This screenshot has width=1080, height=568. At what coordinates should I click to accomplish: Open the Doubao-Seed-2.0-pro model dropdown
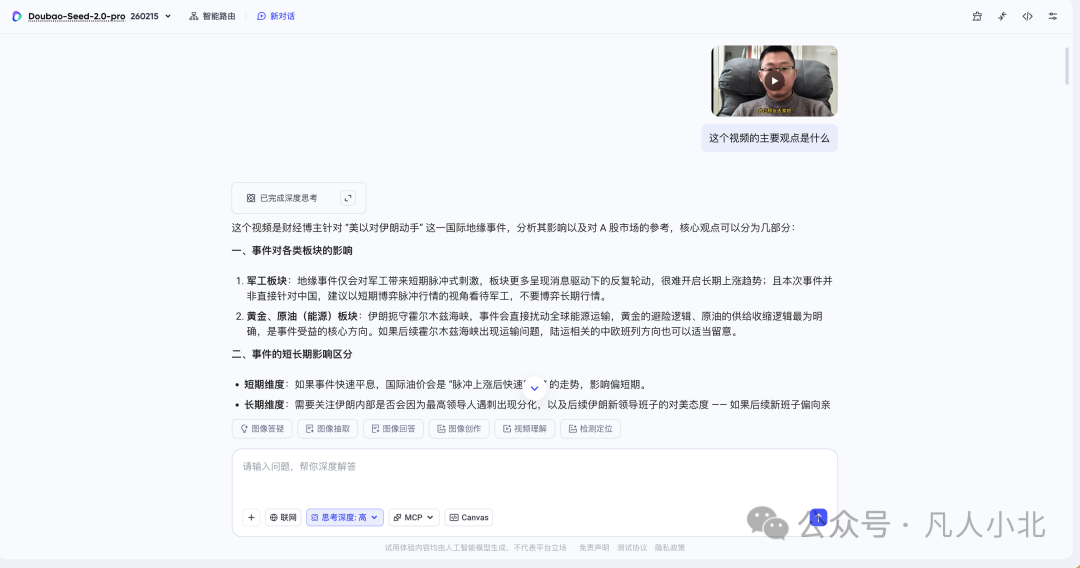pos(99,16)
